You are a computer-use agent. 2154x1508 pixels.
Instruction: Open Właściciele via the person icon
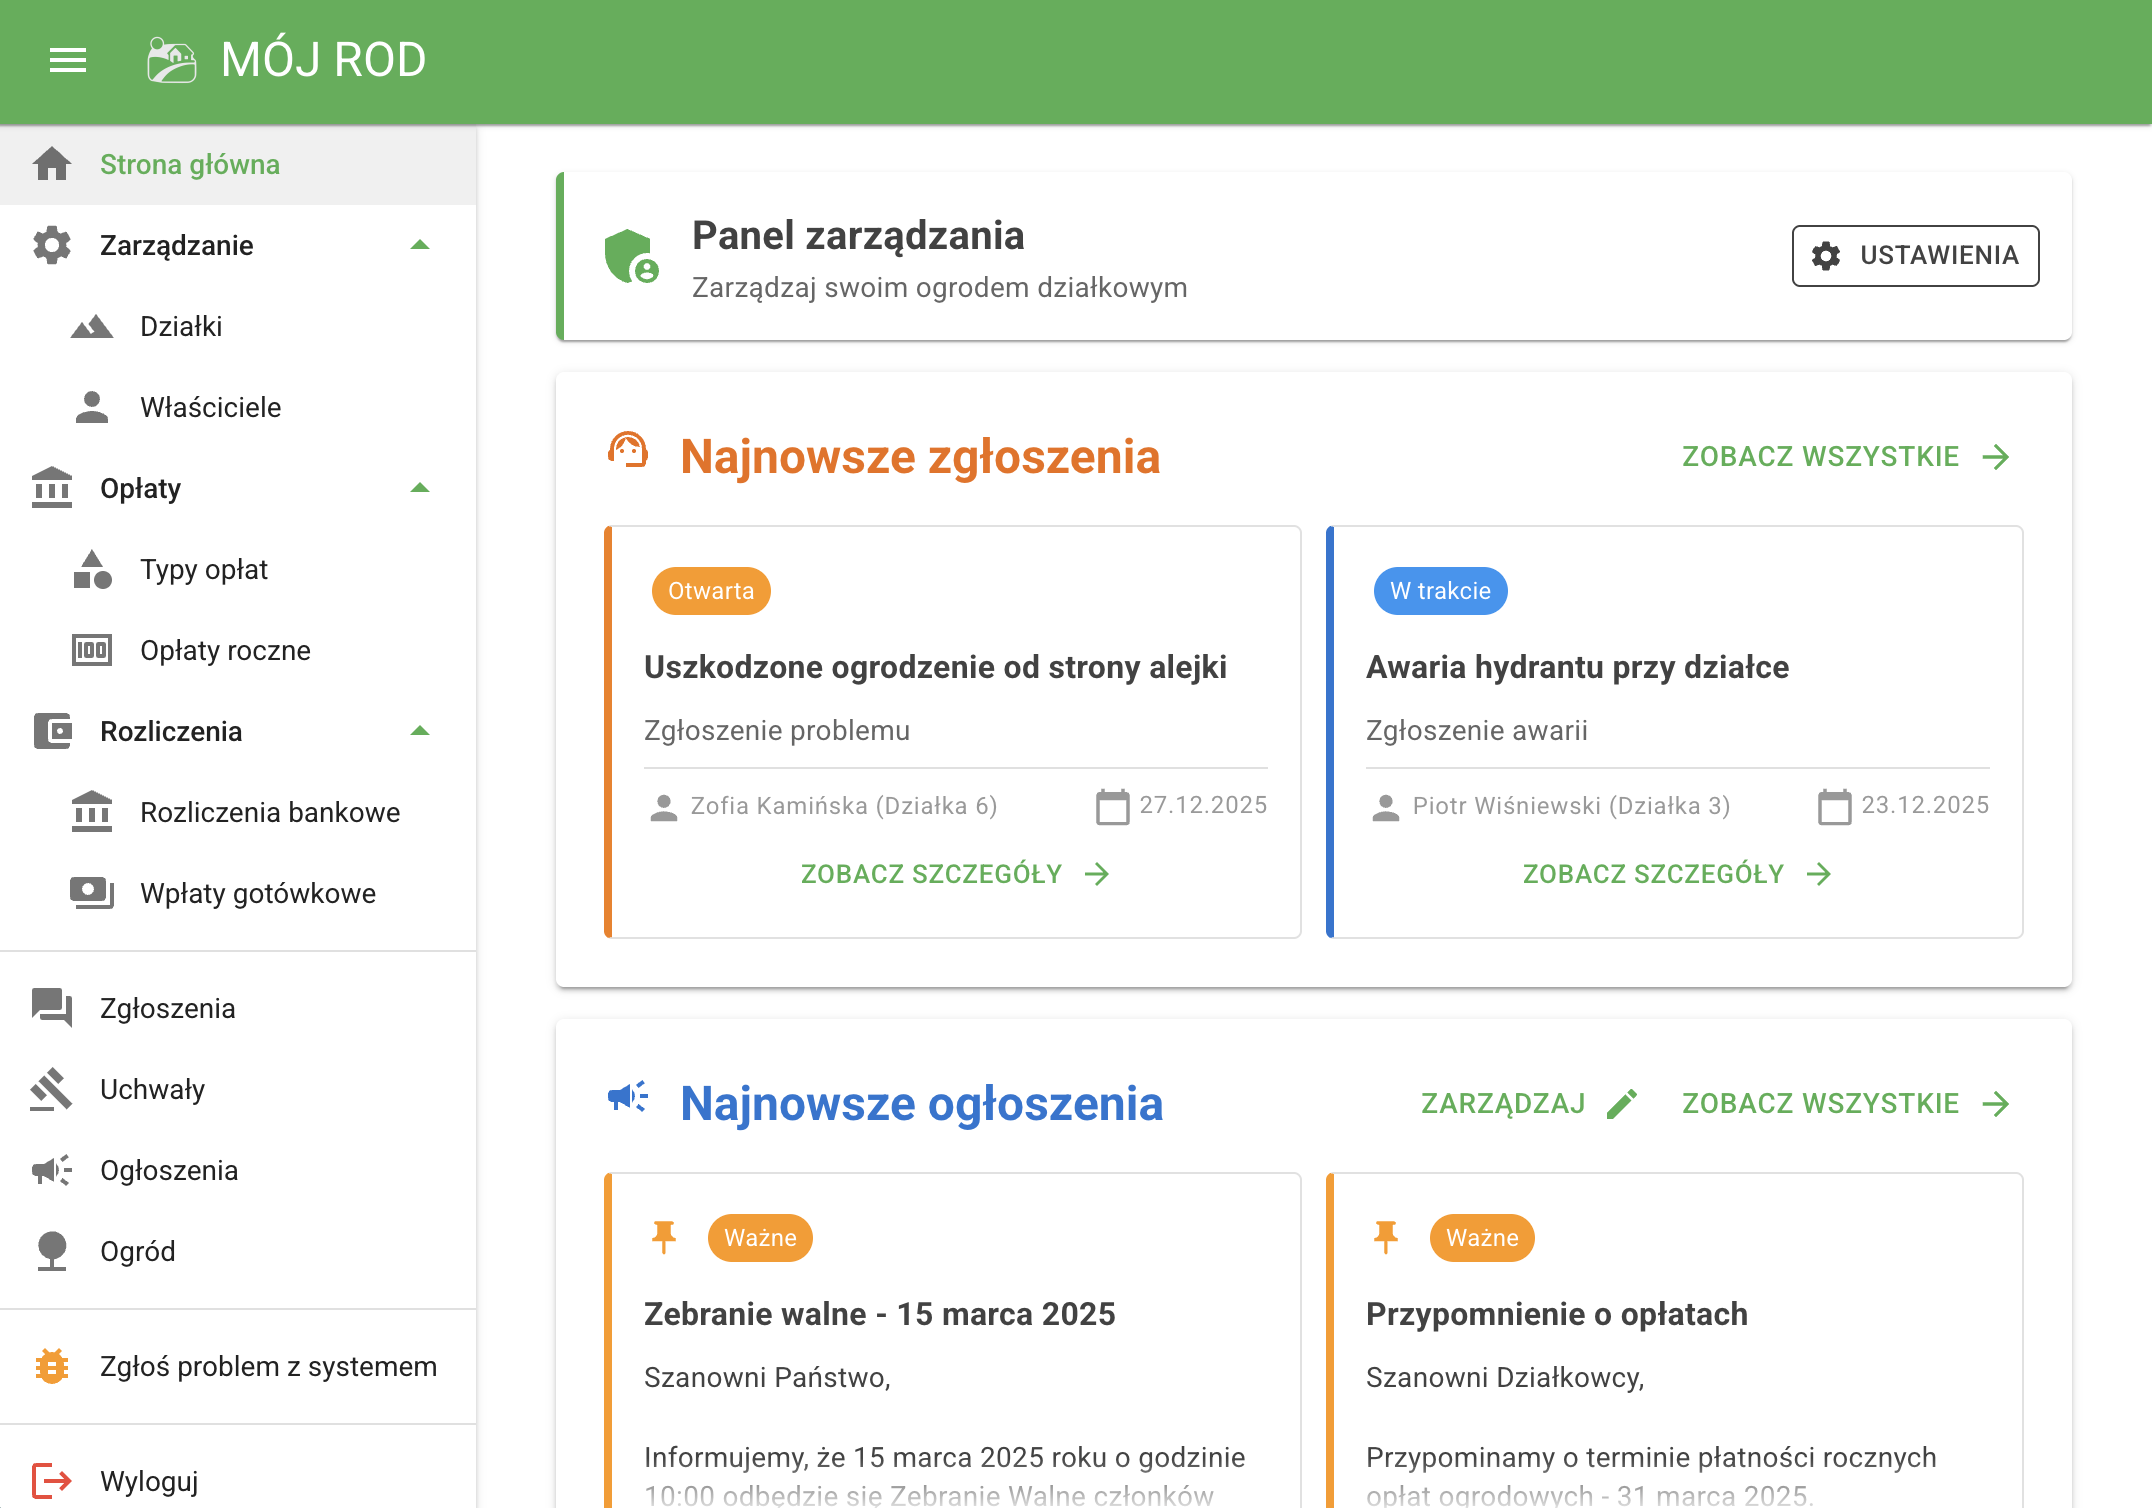click(x=91, y=407)
